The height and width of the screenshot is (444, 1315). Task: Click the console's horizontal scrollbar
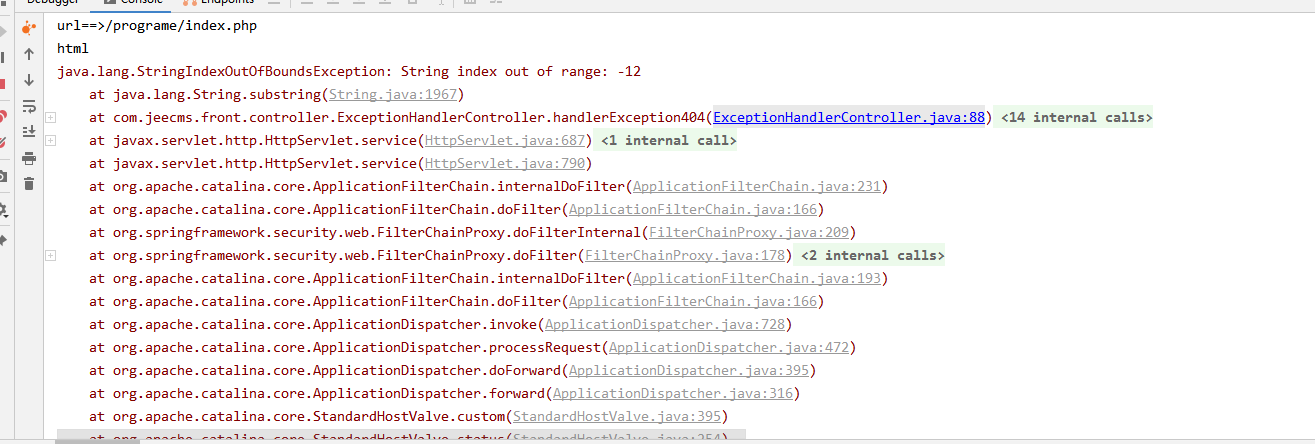coord(400,436)
